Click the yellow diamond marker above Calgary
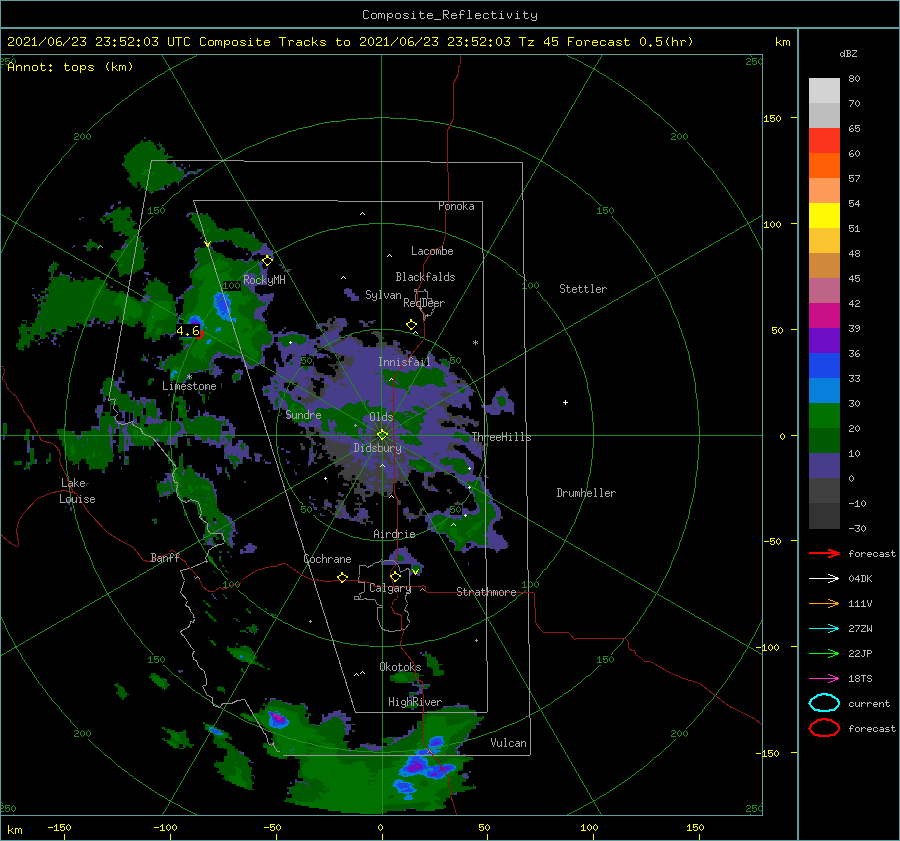The height and width of the screenshot is (841, 900). click(x=395, y=576)
